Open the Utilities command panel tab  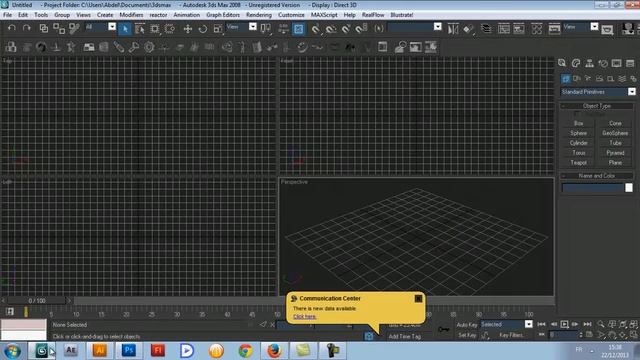tap(630, 63)
